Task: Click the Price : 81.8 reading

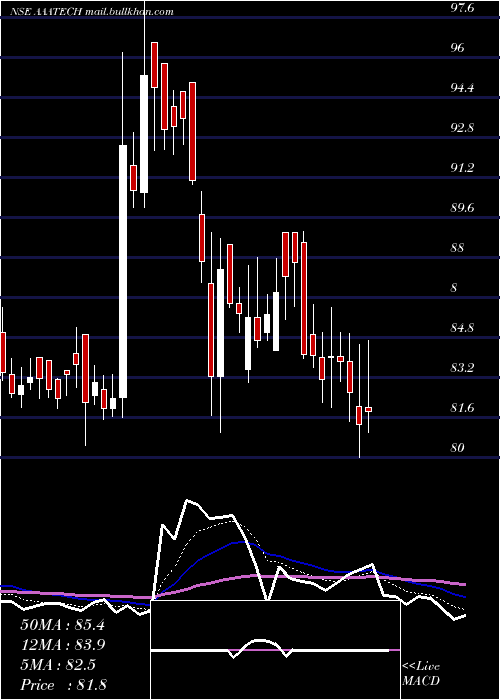Action: click(63, 685)
